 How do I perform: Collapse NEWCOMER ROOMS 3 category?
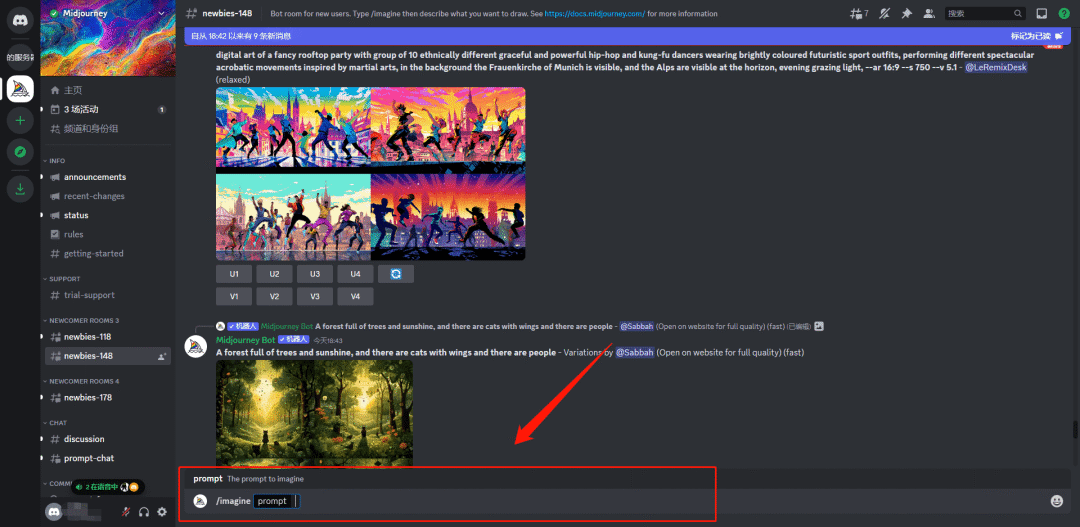tap(83, 320)
